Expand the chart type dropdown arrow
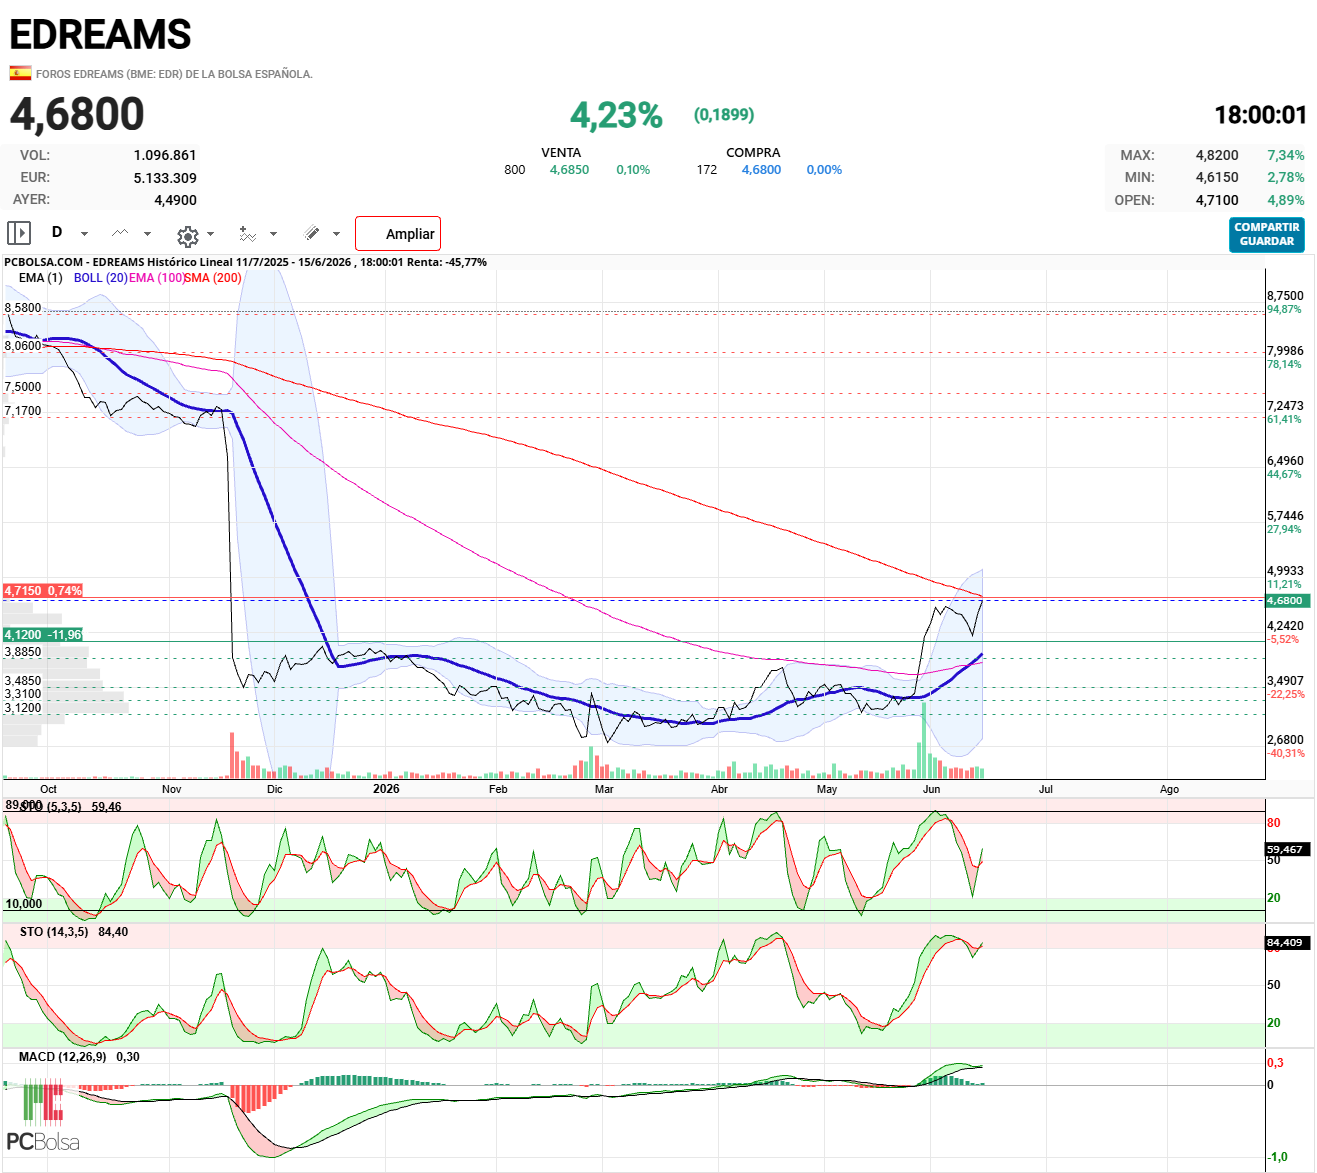This screenshot has width=1317, height=1173. click(x=147, y=234)
